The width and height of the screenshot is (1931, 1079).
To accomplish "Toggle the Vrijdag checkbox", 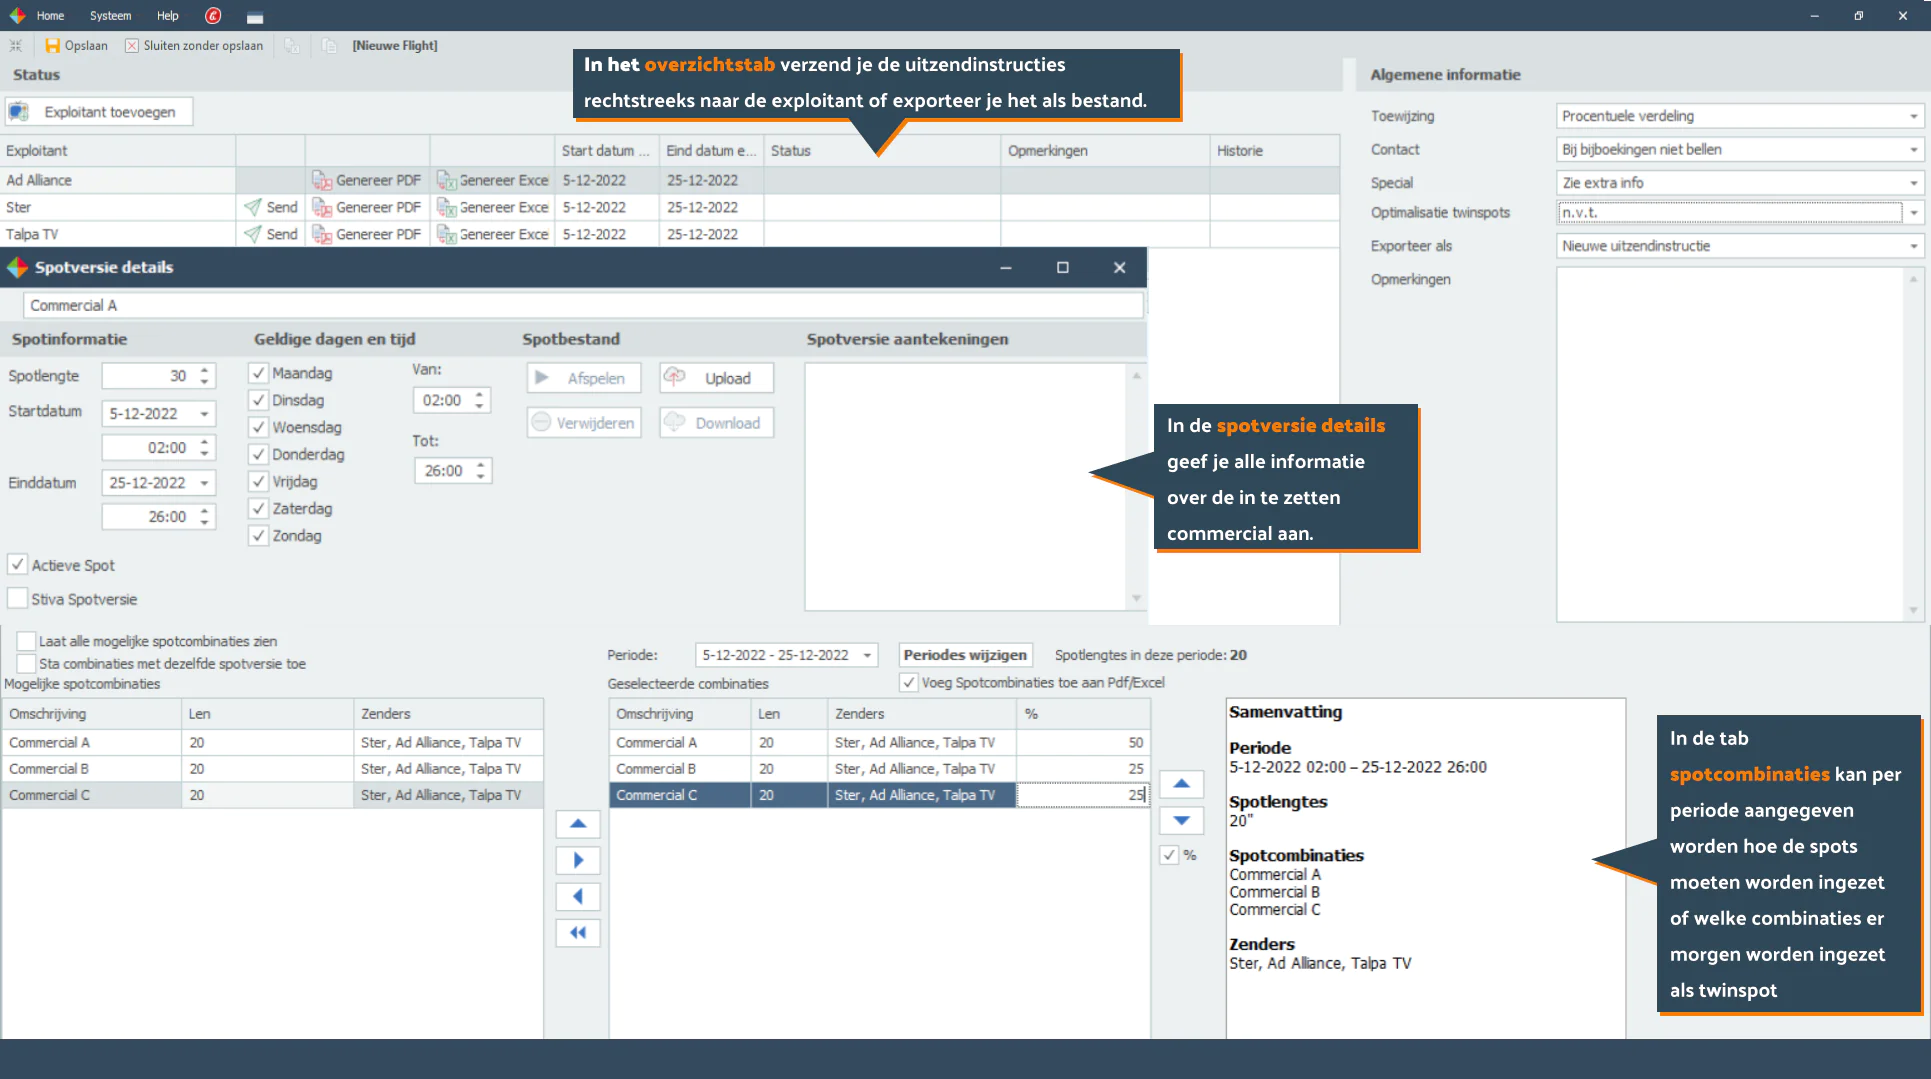I will [x=258, y=481].
